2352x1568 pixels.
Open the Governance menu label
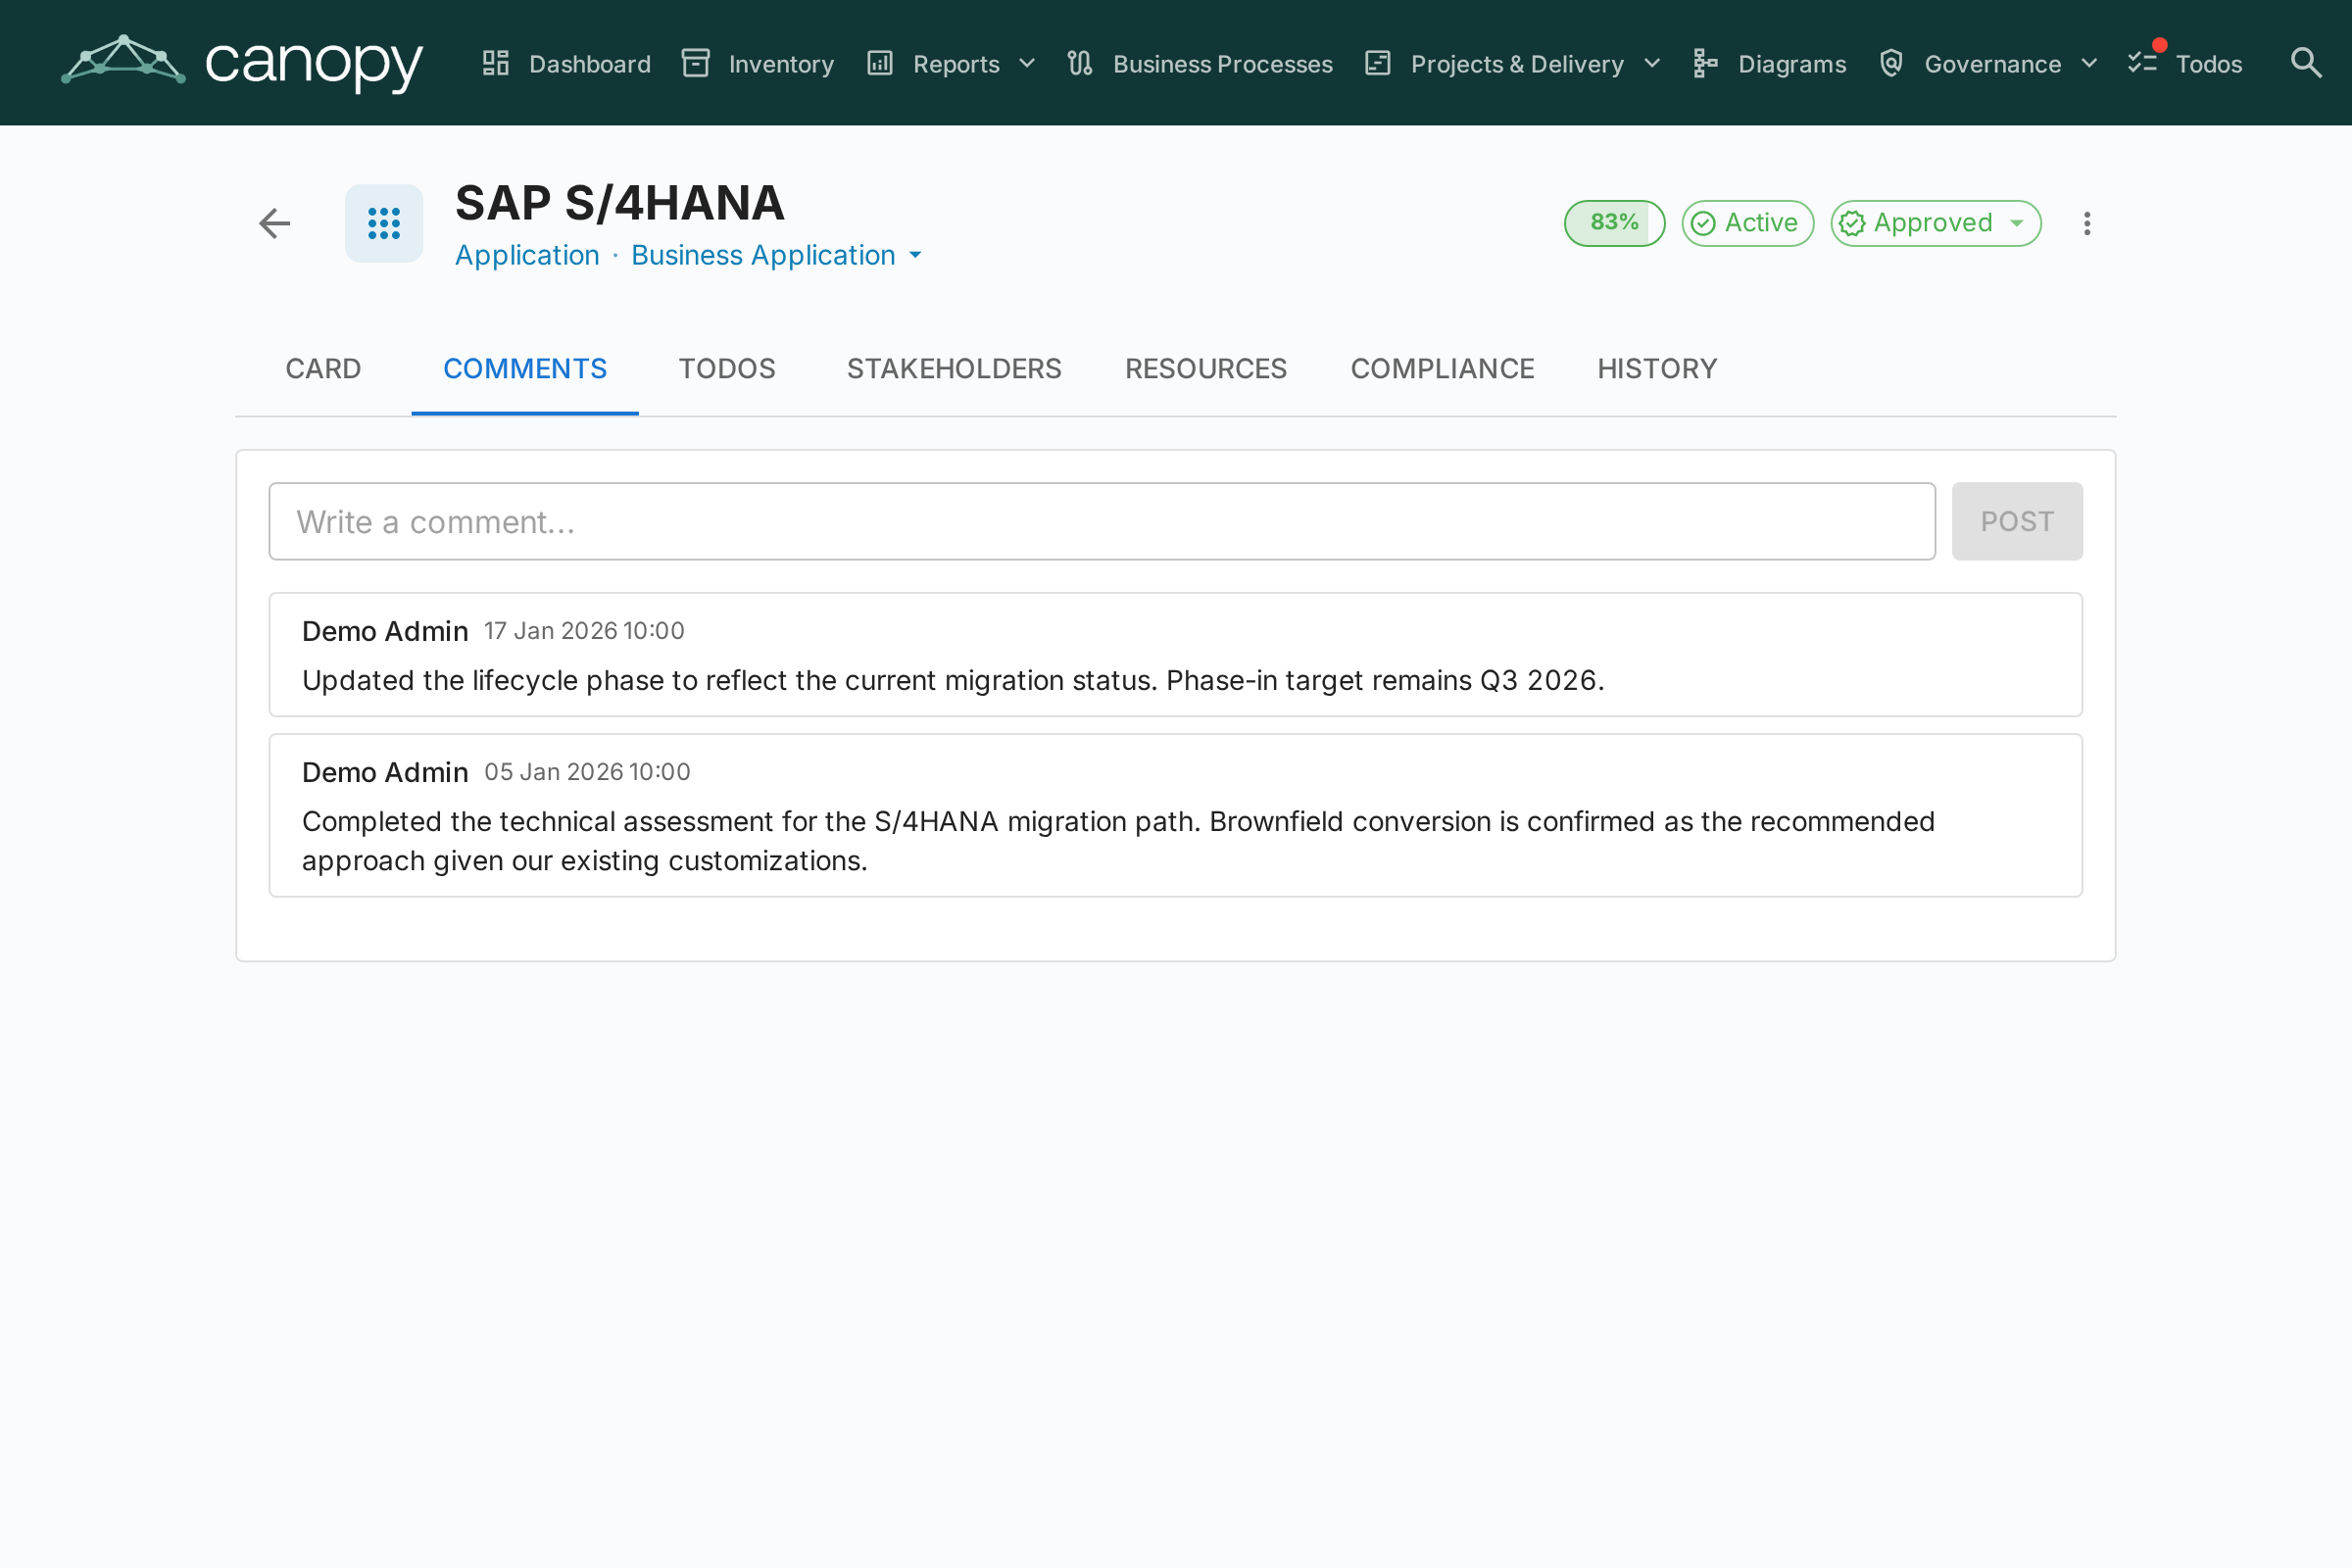coord(1992,64)
